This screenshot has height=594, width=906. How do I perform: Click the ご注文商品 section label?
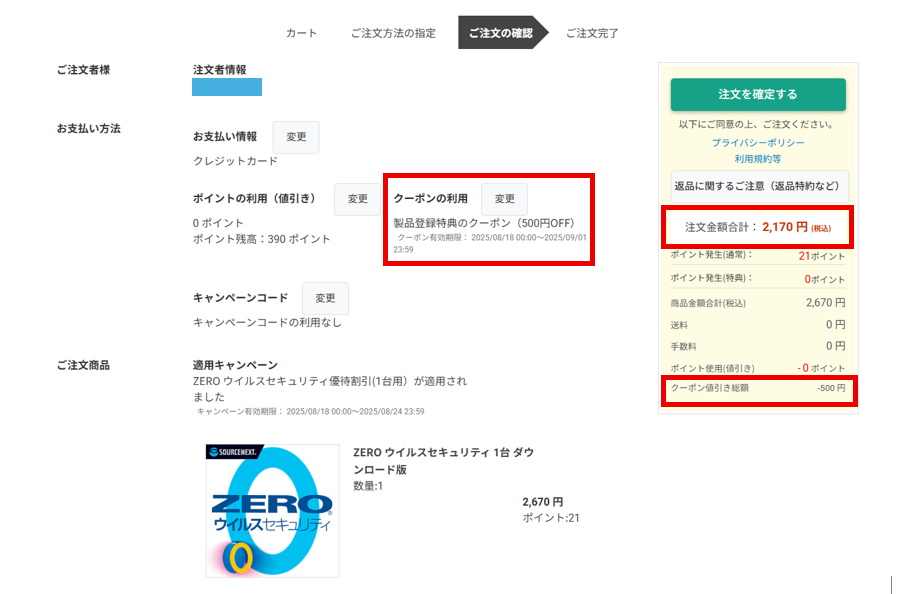tap(83, 365)
